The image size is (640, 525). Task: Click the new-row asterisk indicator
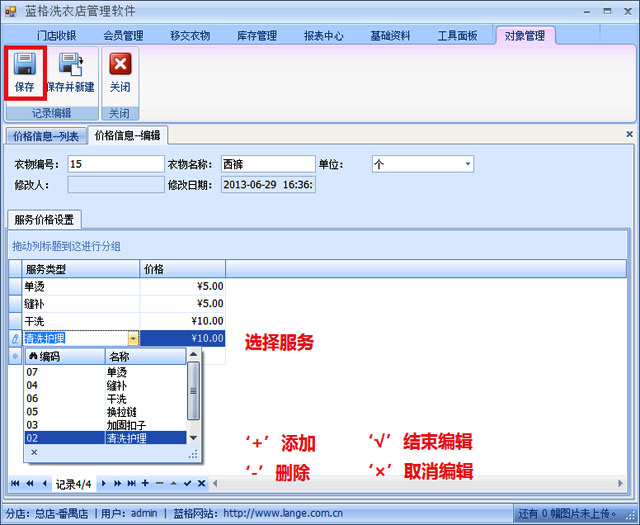click(x=15, y=356)
